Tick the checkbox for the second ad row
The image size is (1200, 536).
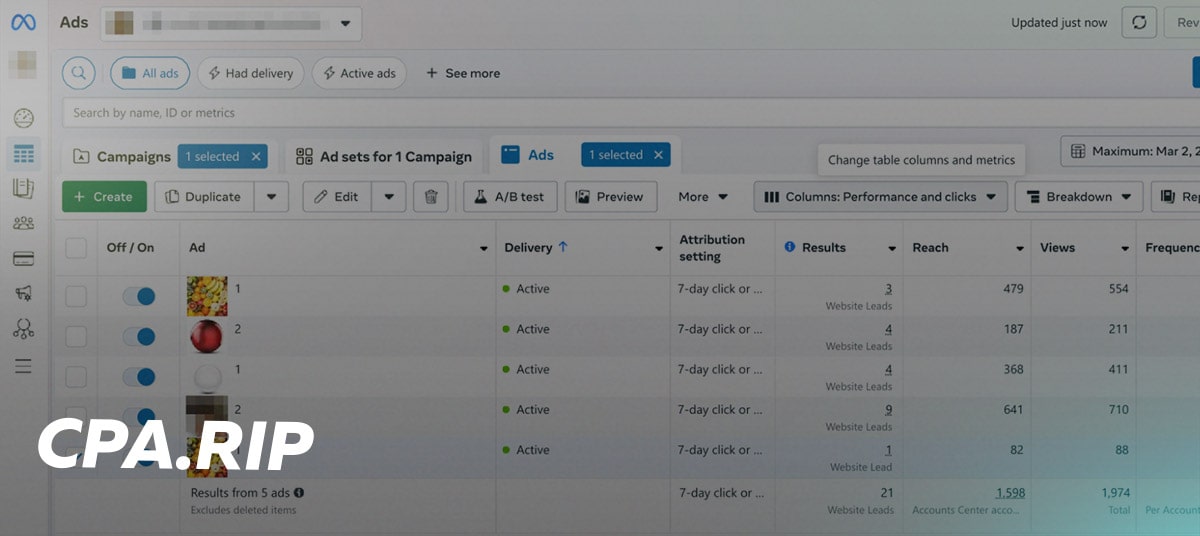point(76,337)
